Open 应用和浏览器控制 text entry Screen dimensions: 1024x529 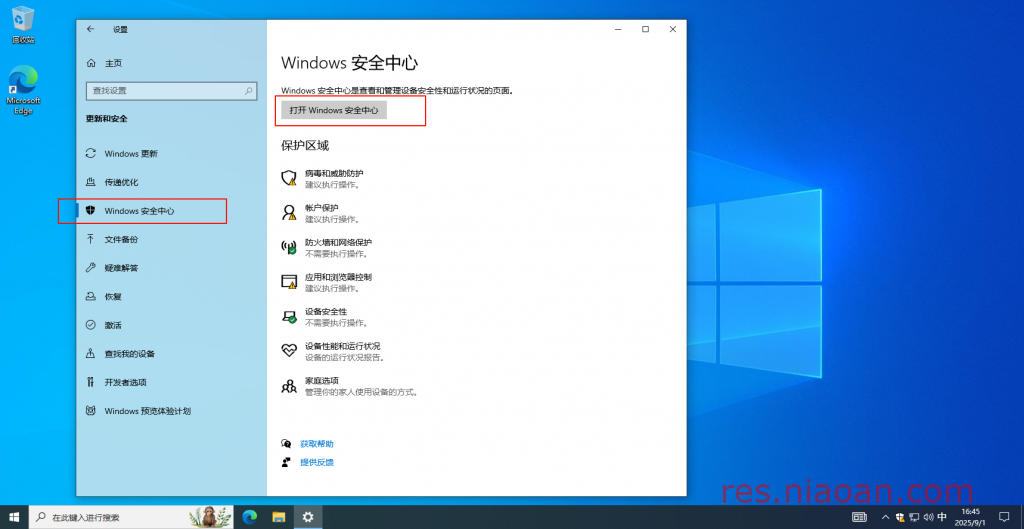pyautogui.click(x=338, y=277)
